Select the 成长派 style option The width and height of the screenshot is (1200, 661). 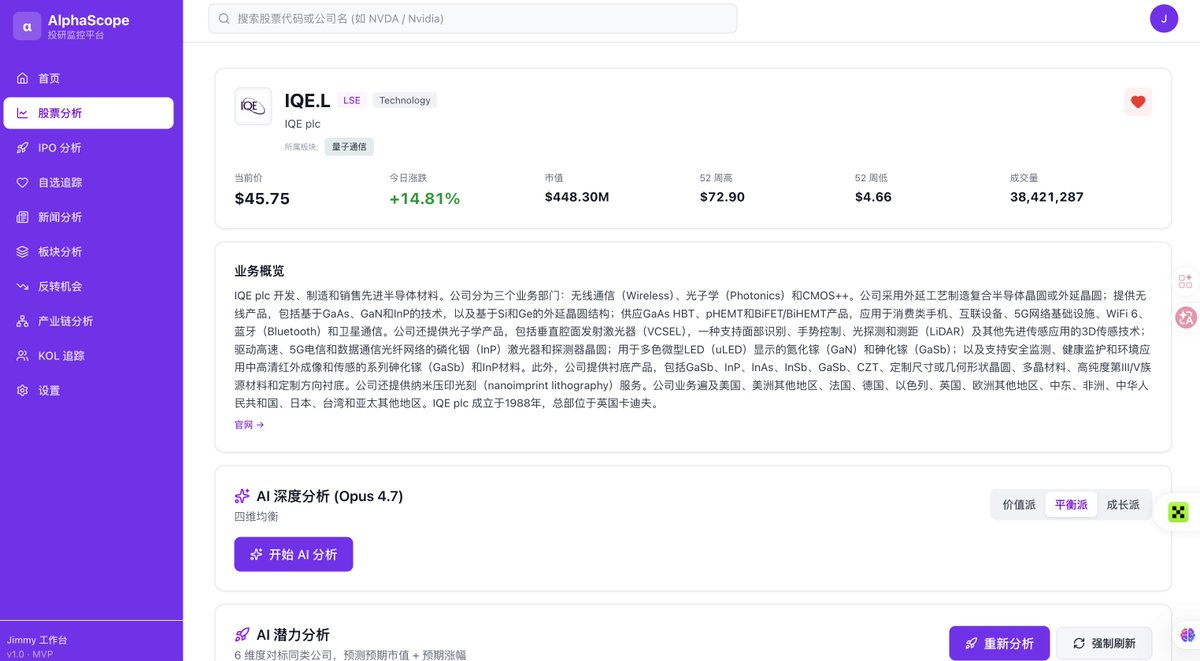tap(1123, 505)
